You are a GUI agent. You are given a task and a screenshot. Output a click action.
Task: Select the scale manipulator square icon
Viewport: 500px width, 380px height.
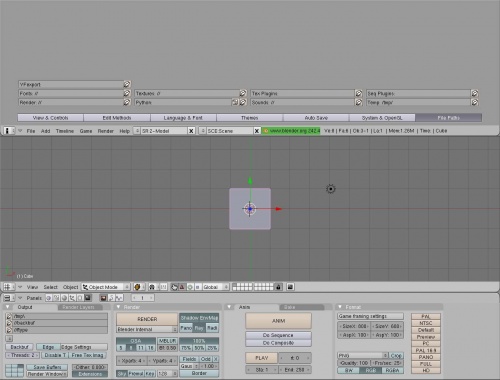pos(198,287)
